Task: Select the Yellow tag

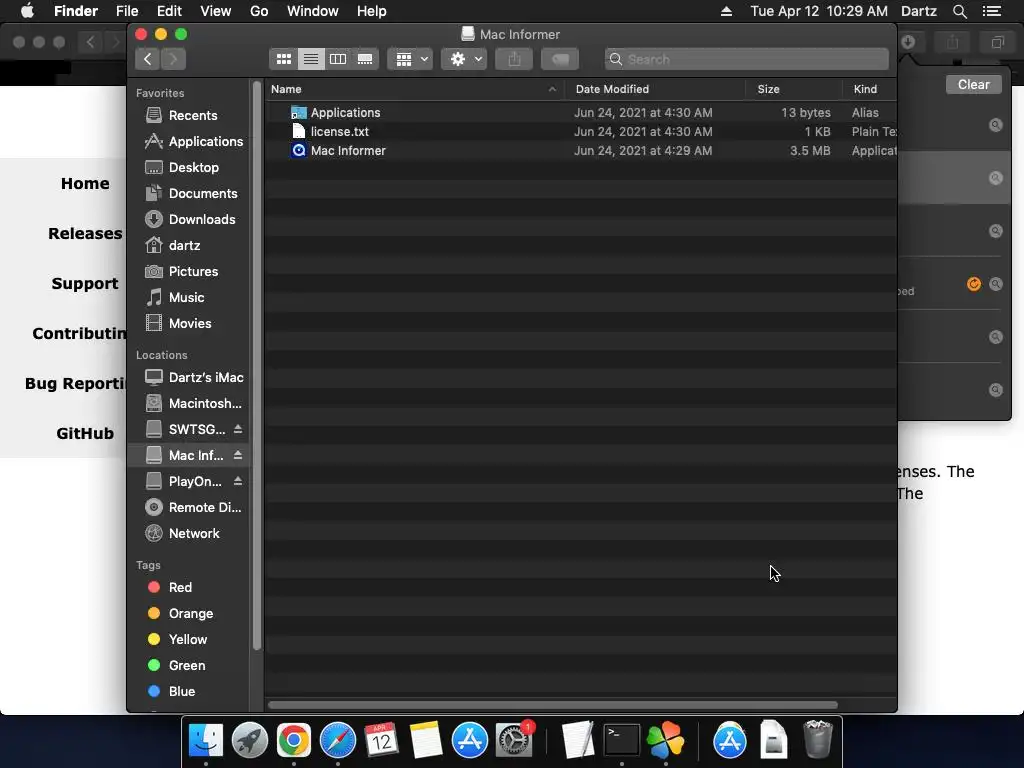Action: [189, 639]
